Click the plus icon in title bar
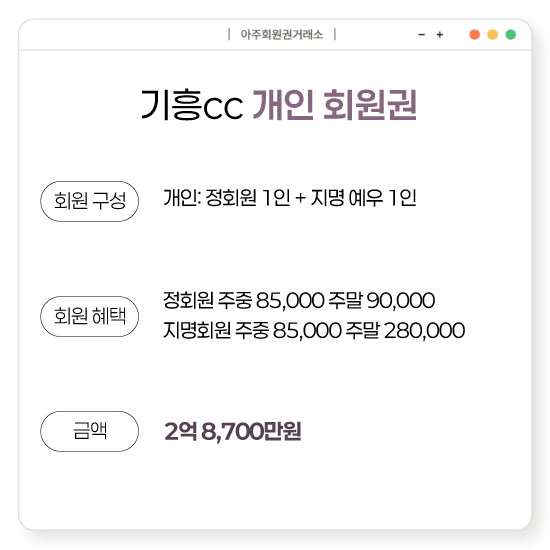This screenshot has width=550, height=550. point(440,35)
